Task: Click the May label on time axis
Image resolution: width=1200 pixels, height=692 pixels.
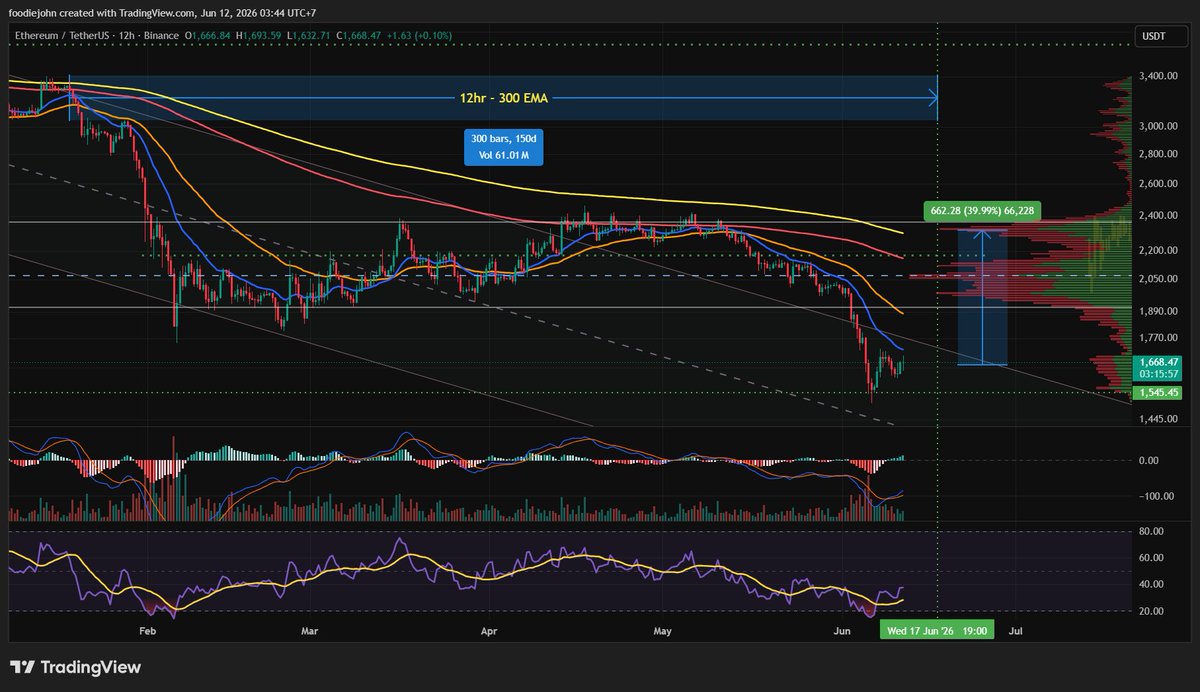Action: pyautogui.click(x=662, y=631)
